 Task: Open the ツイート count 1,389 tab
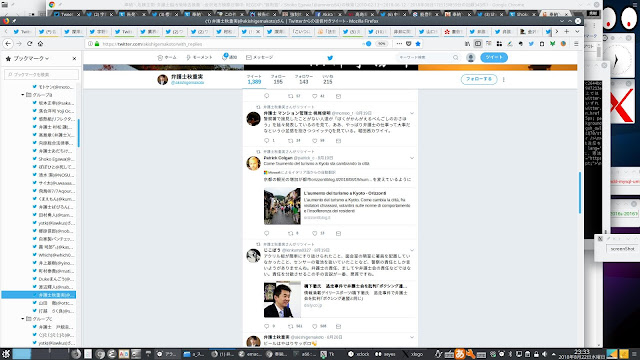(254, 80)
